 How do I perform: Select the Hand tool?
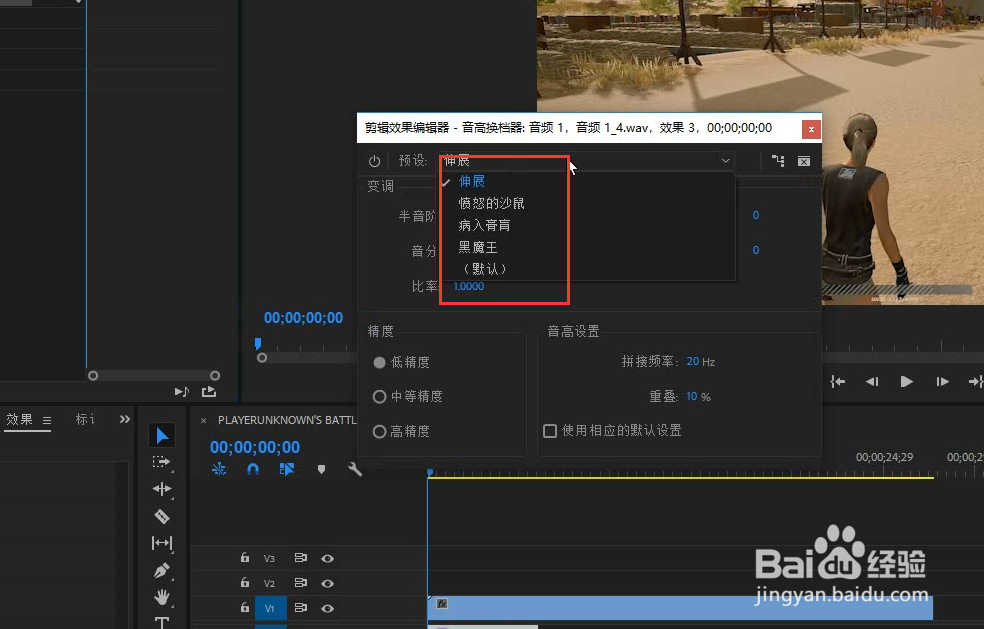(162, 597)
